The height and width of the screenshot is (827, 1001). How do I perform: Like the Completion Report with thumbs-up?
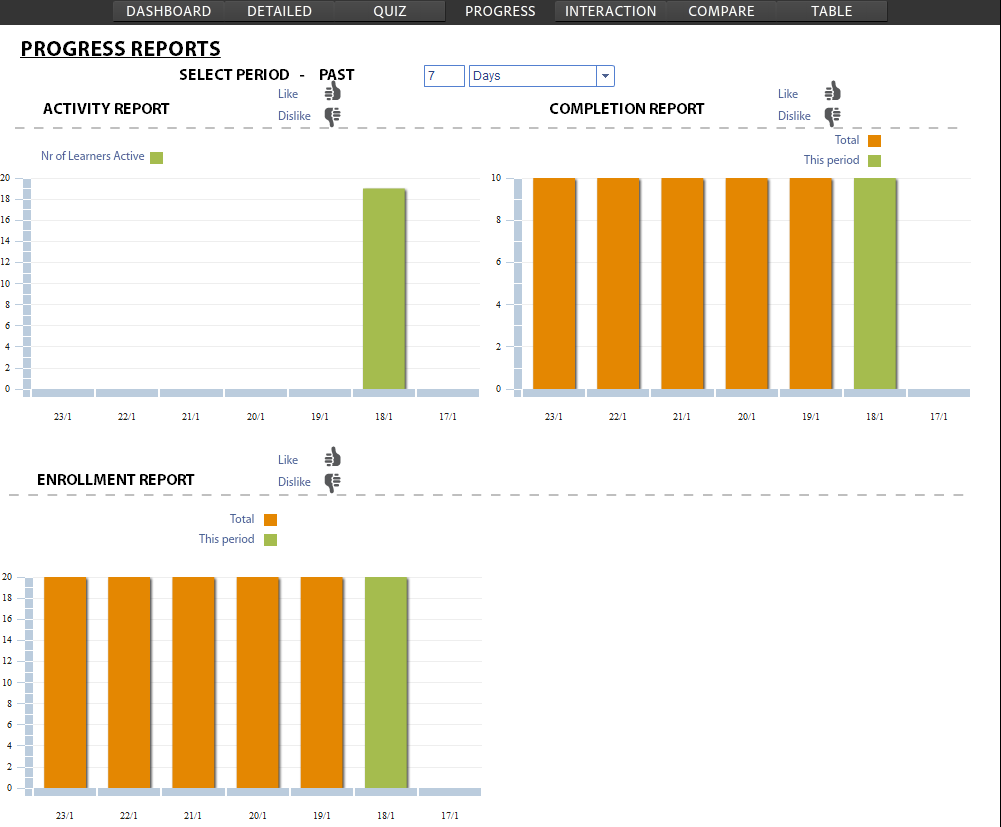[833, 92]
